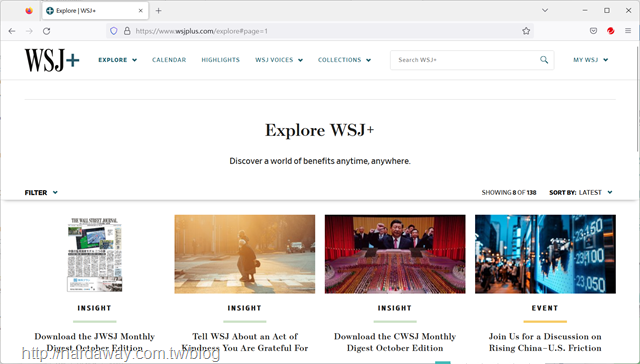
Task: Maximize the Firefox window
Action: [607, 11]
